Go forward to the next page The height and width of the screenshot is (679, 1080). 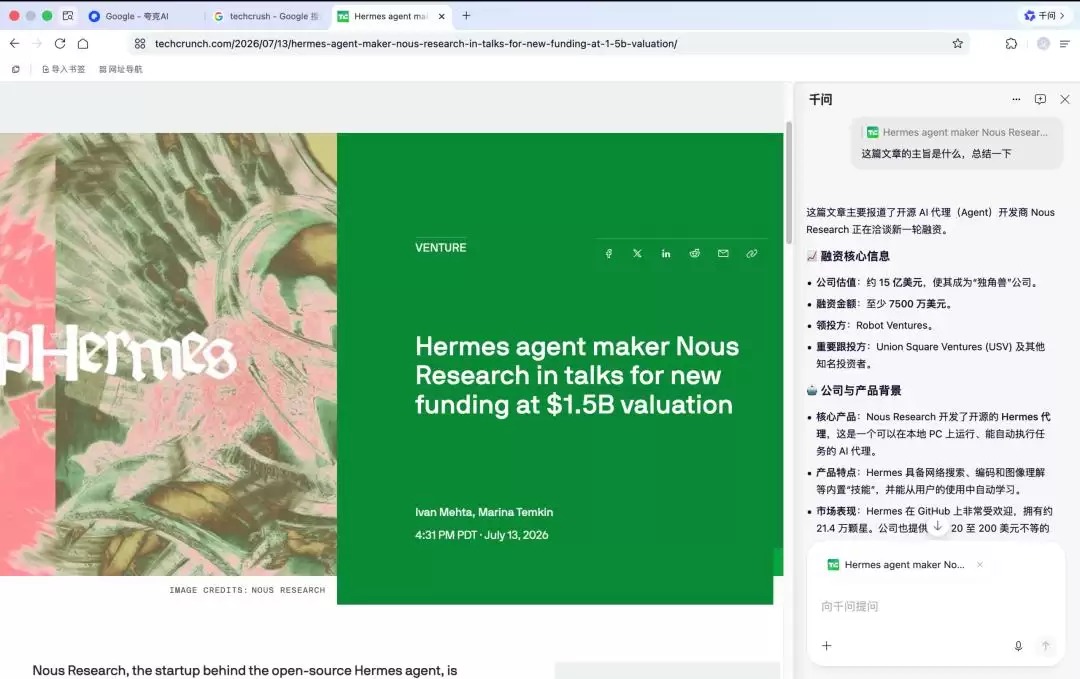coord(37,43)
